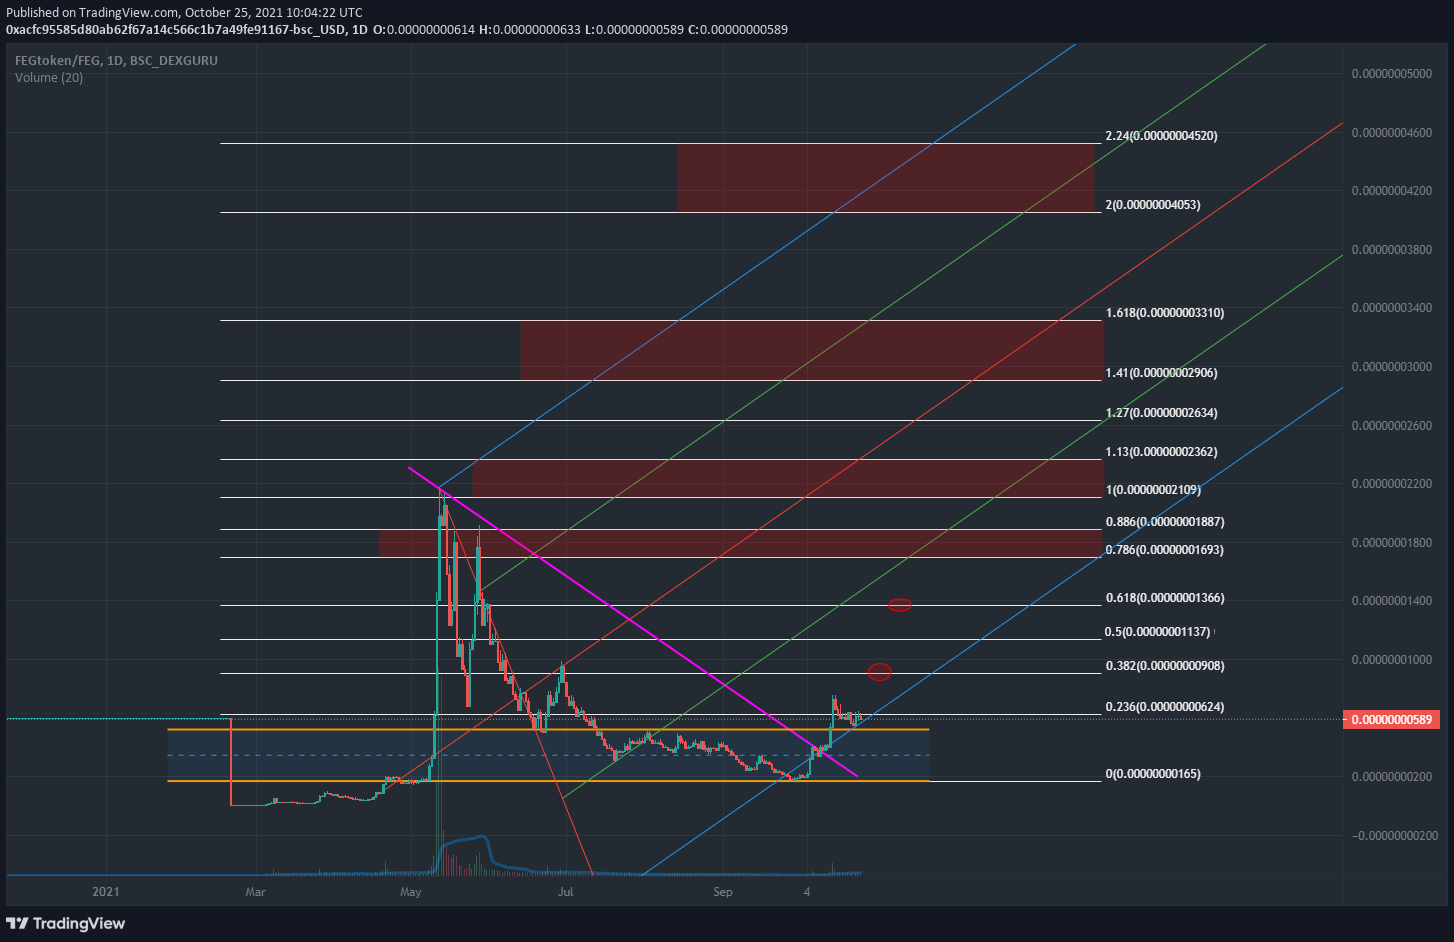Click the high value H:0.00000000633 in the header

[531, 30]
